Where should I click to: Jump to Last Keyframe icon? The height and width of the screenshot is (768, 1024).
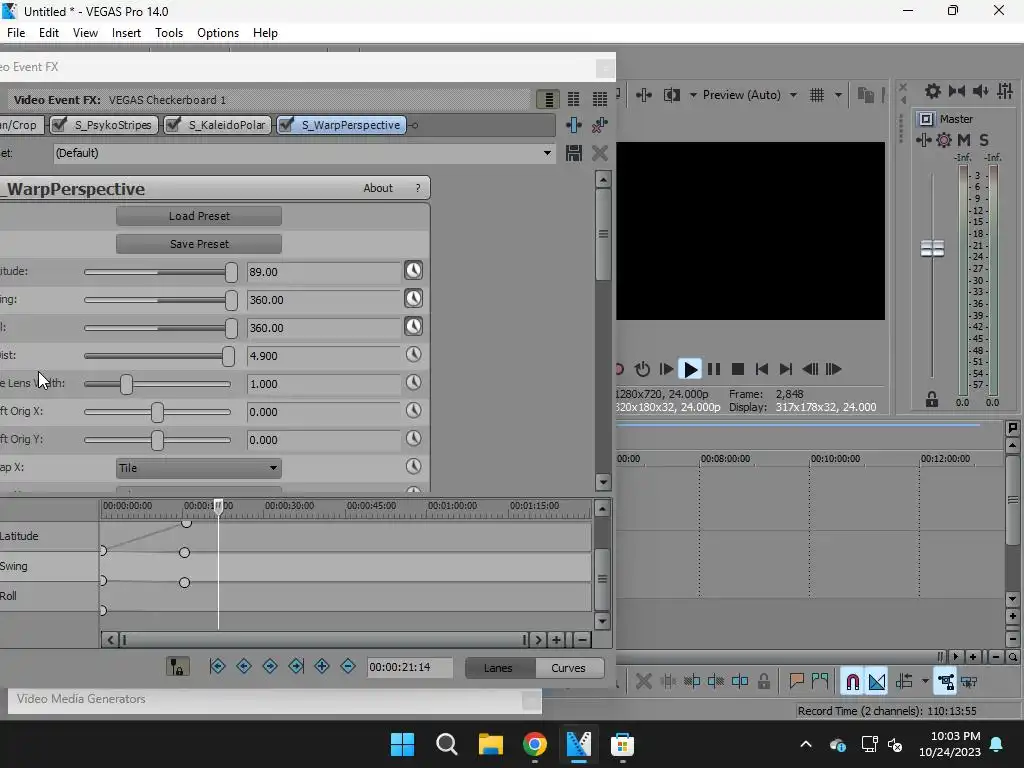click(x=296, y=666)
